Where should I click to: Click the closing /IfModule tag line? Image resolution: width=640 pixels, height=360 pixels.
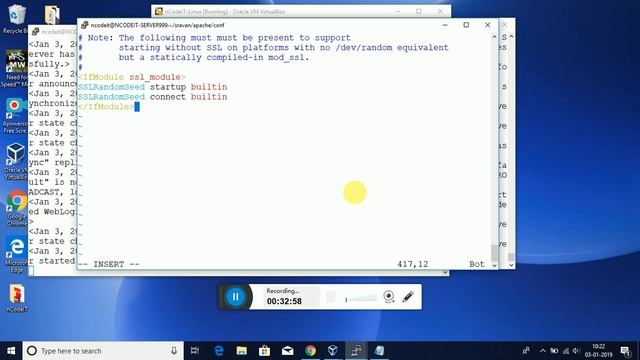tap(106, 107)
